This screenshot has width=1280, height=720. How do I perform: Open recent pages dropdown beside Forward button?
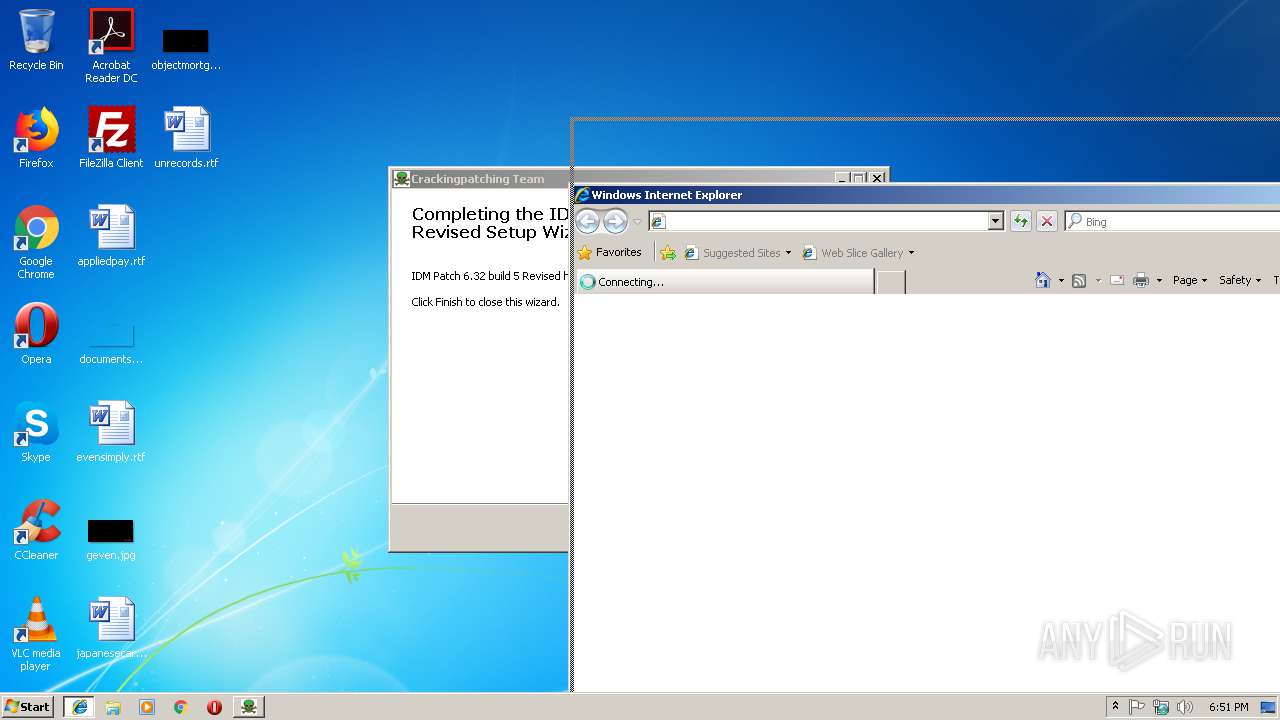point(637,222)
